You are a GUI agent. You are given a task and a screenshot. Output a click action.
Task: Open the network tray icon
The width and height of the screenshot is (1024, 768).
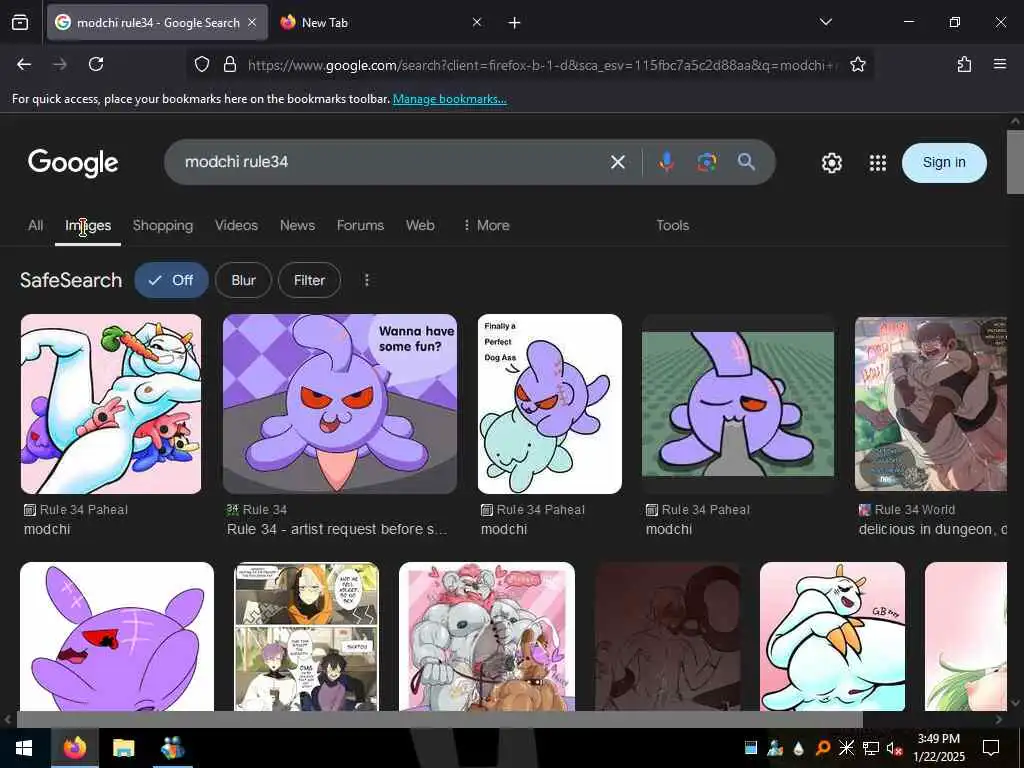[x=871, y=748]
